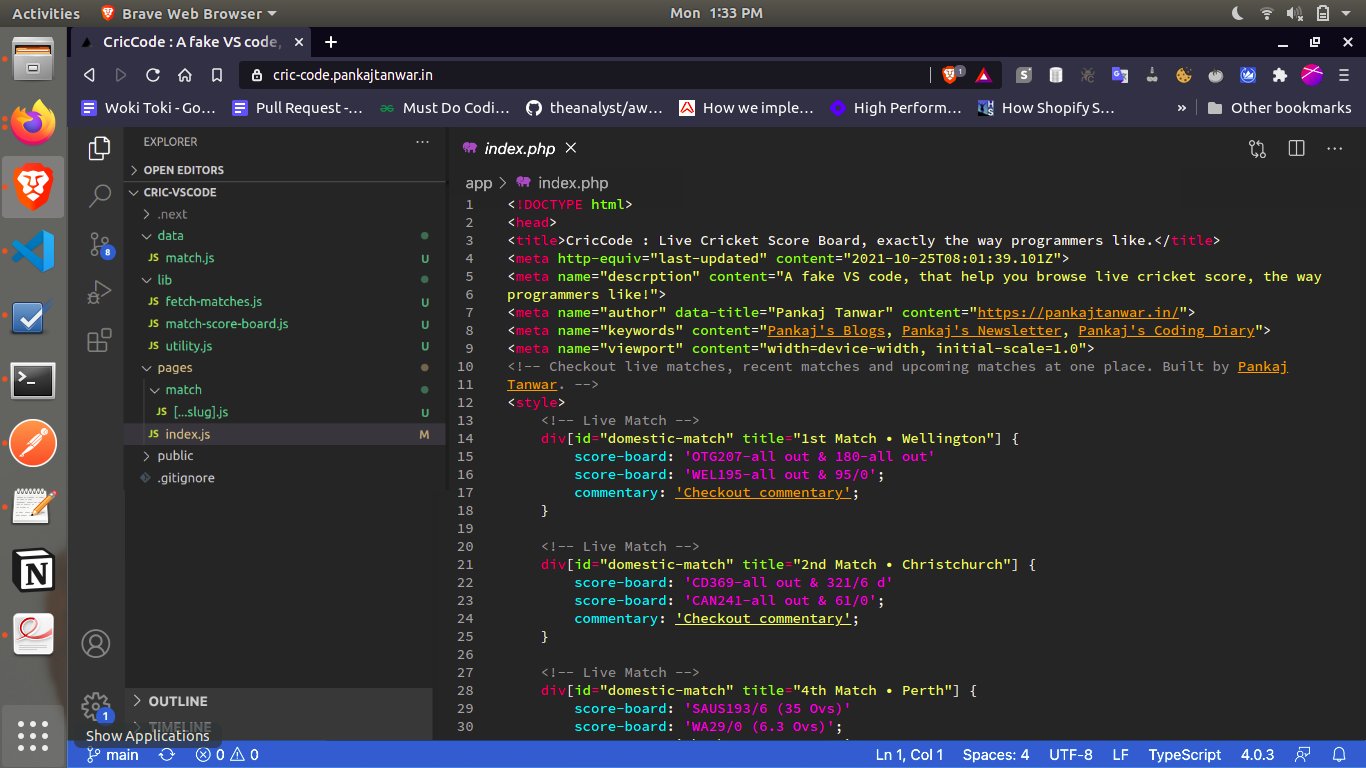The height and width of the screenshot is (768, 1366).
Task: Open editor more actions ellipsis
Action: 1334,148
